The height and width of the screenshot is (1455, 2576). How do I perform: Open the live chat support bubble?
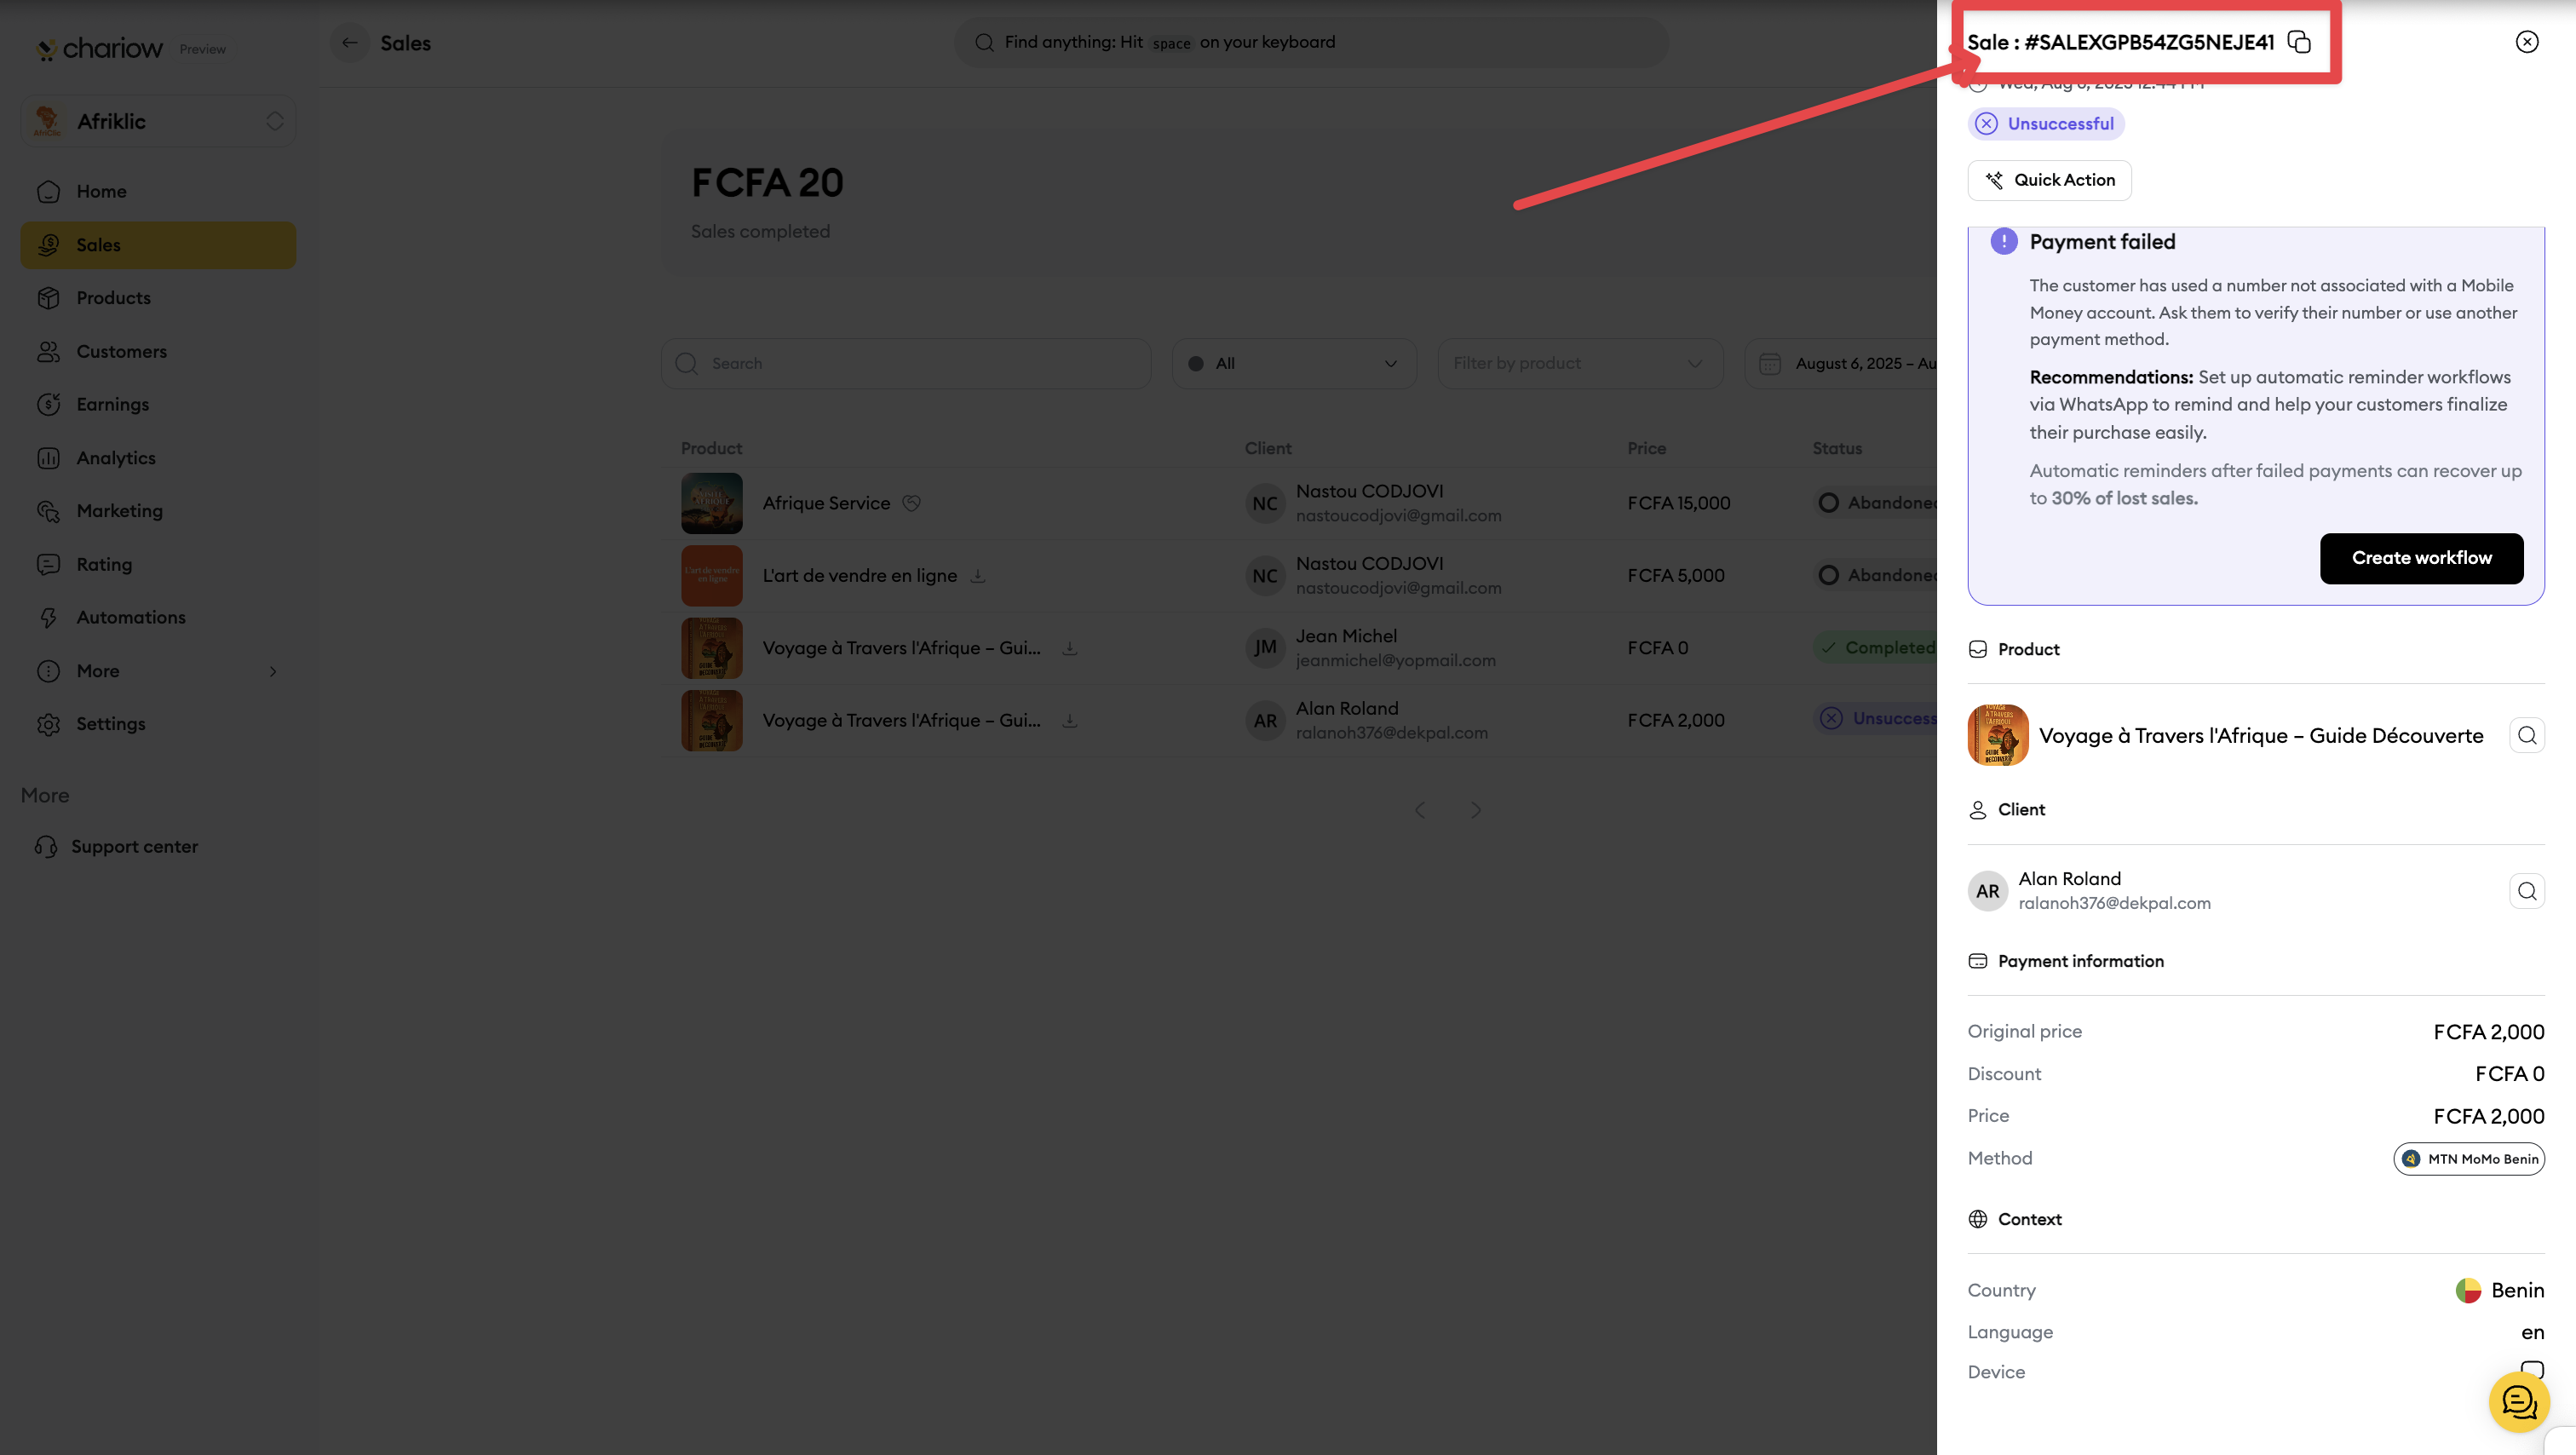point(2519,1402)
